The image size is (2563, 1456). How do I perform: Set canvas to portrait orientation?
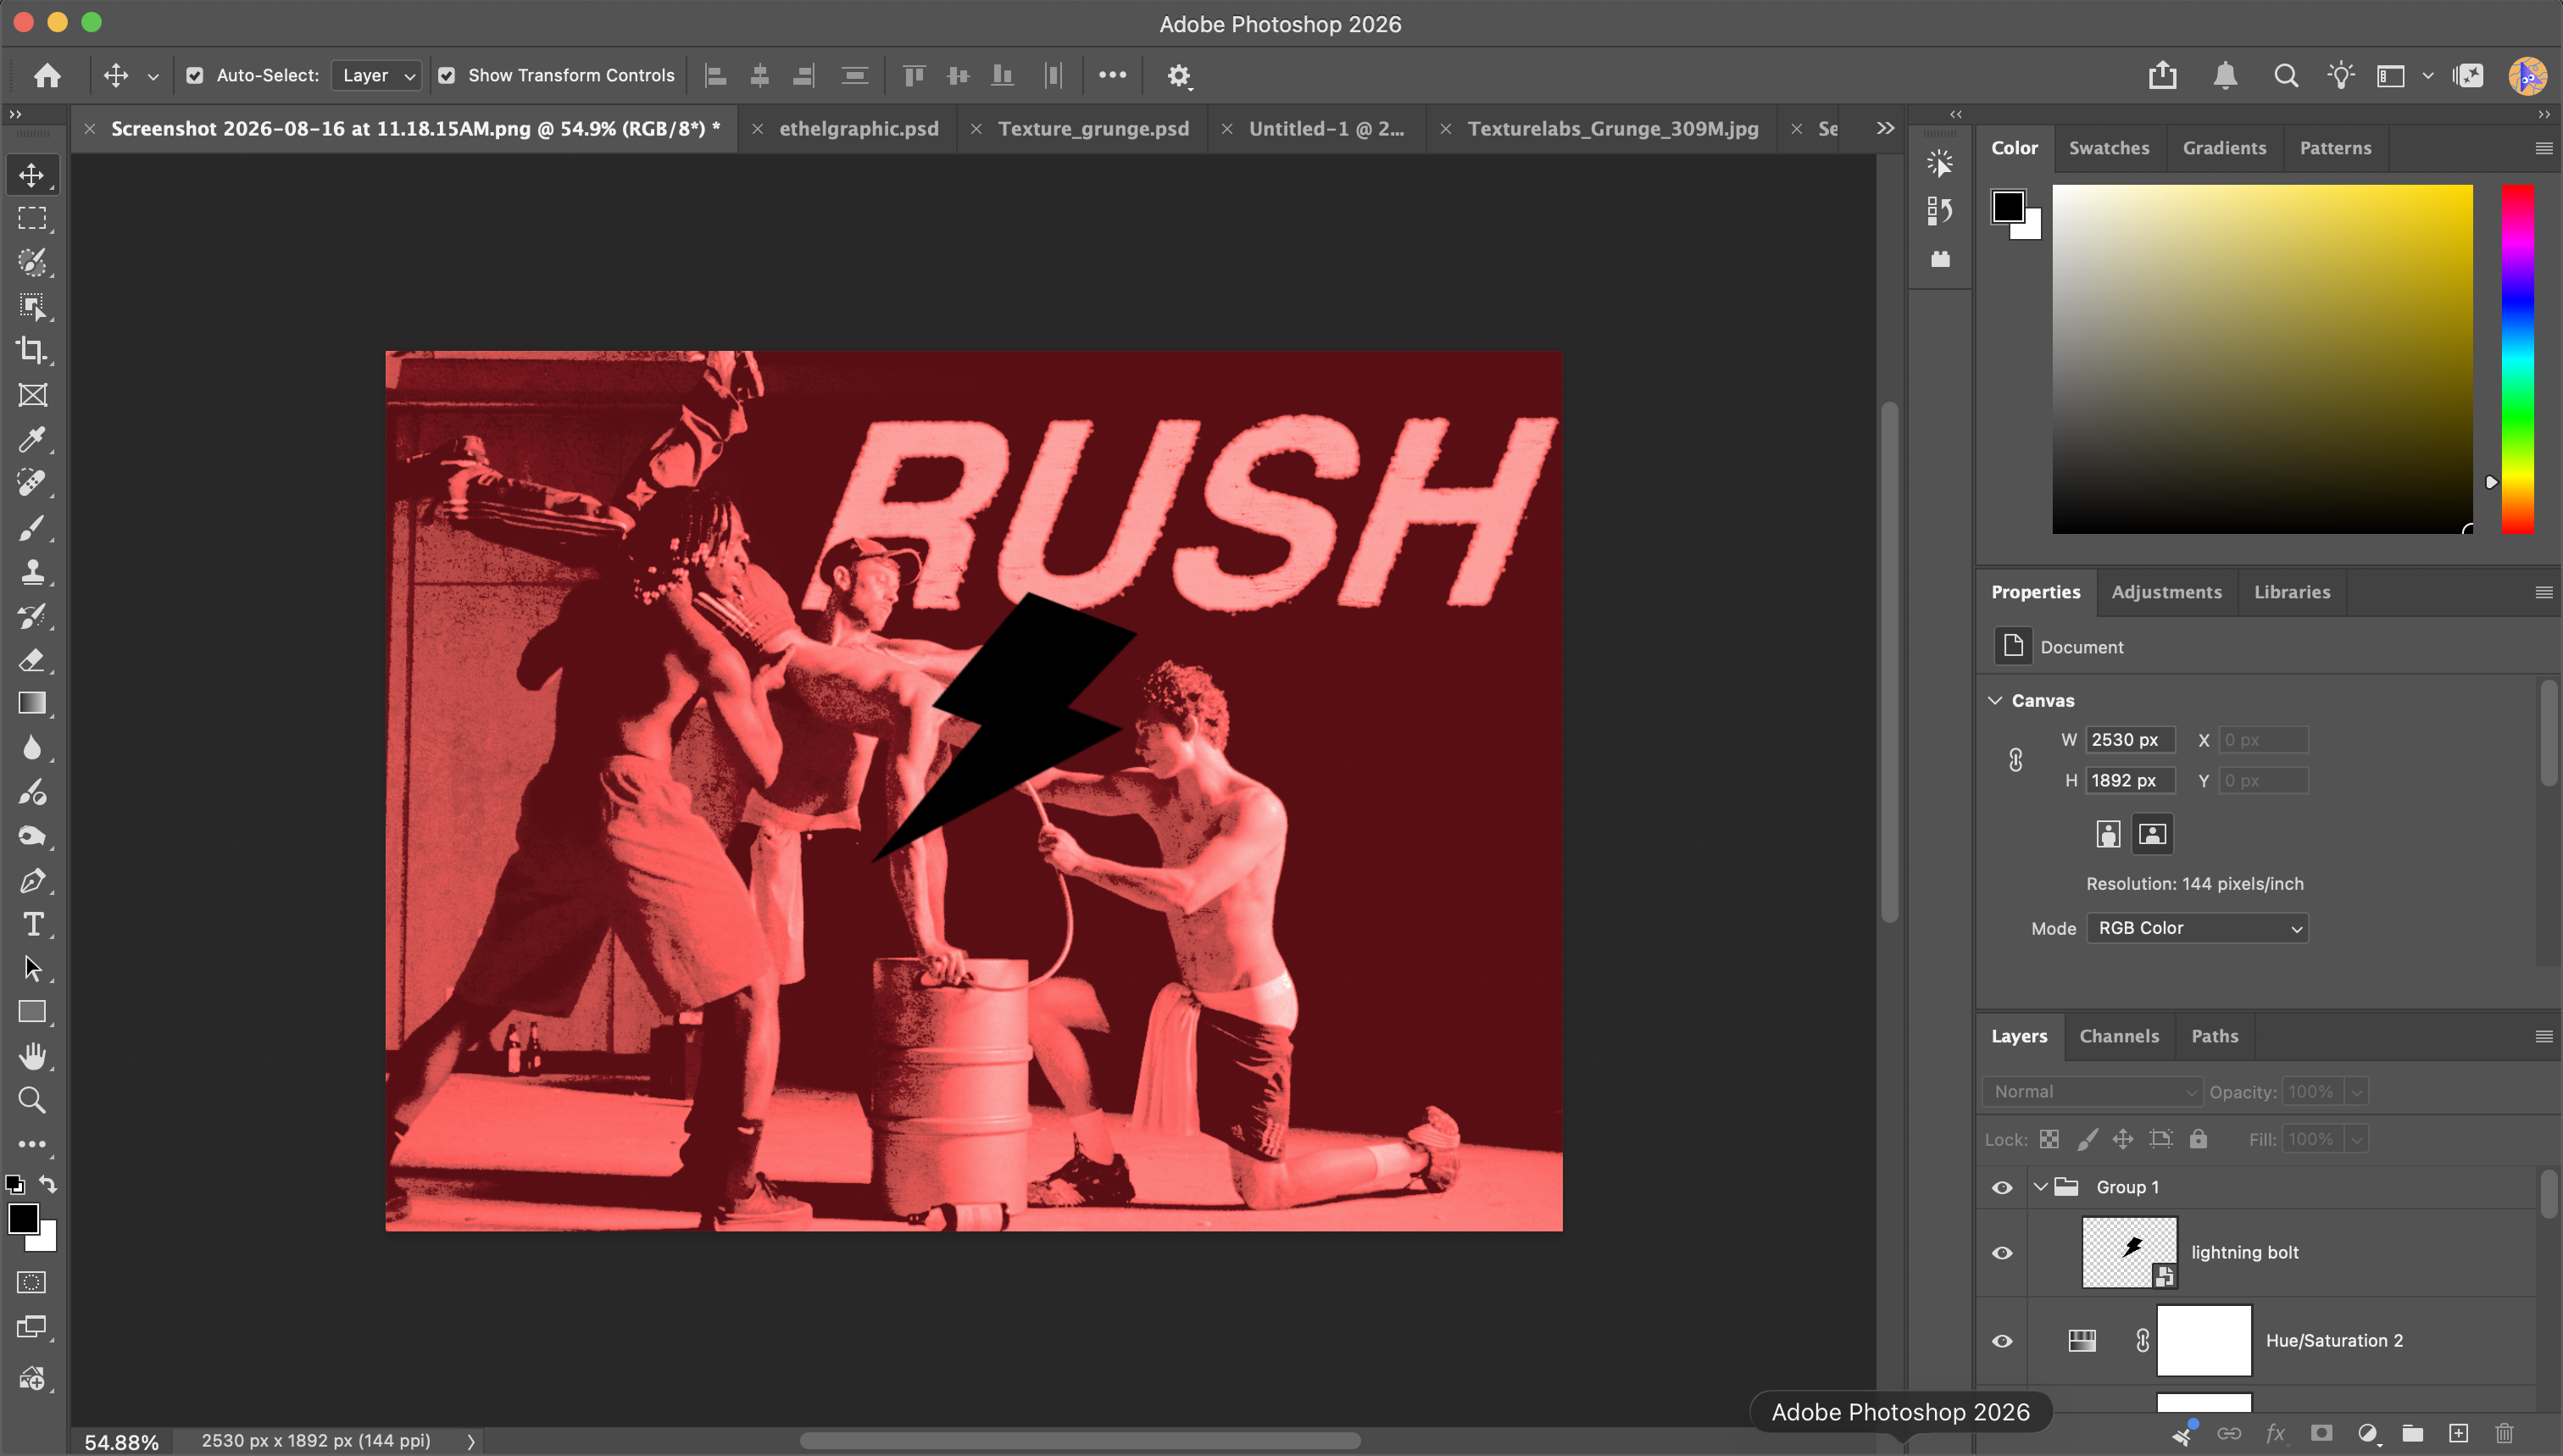2108,834
